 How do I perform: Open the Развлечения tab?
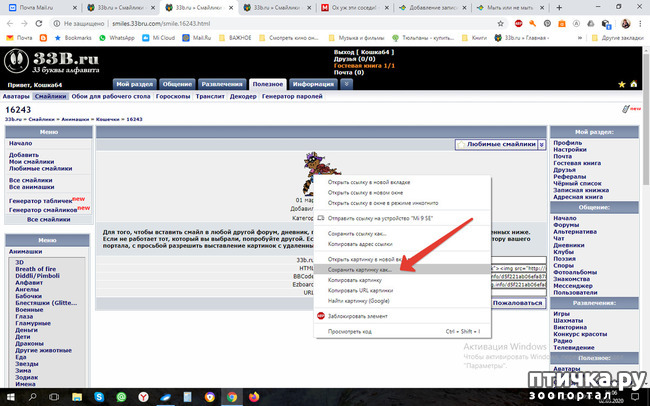222,84
